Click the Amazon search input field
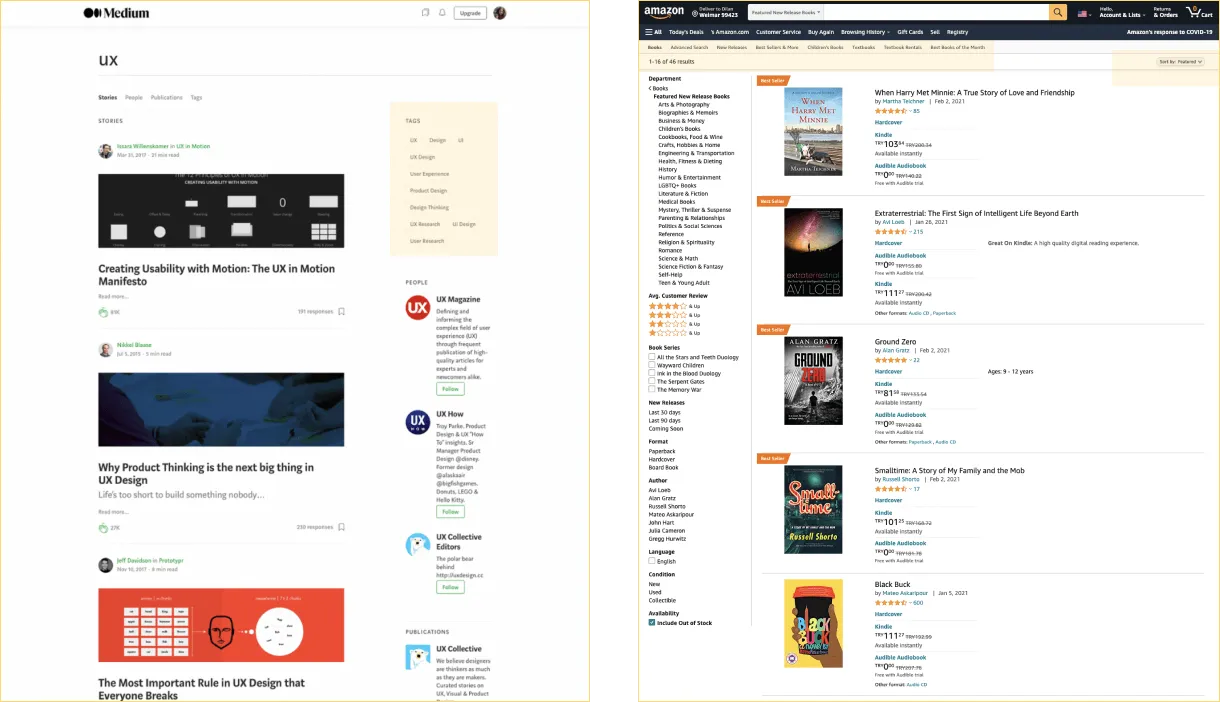This screenshot has width=1220, height=702. 936,12
